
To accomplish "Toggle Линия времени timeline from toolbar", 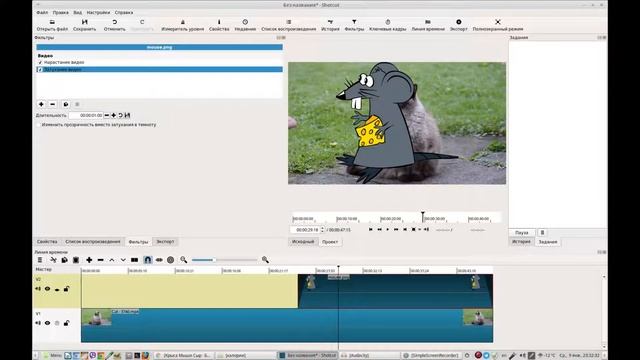I will point(428,25).
